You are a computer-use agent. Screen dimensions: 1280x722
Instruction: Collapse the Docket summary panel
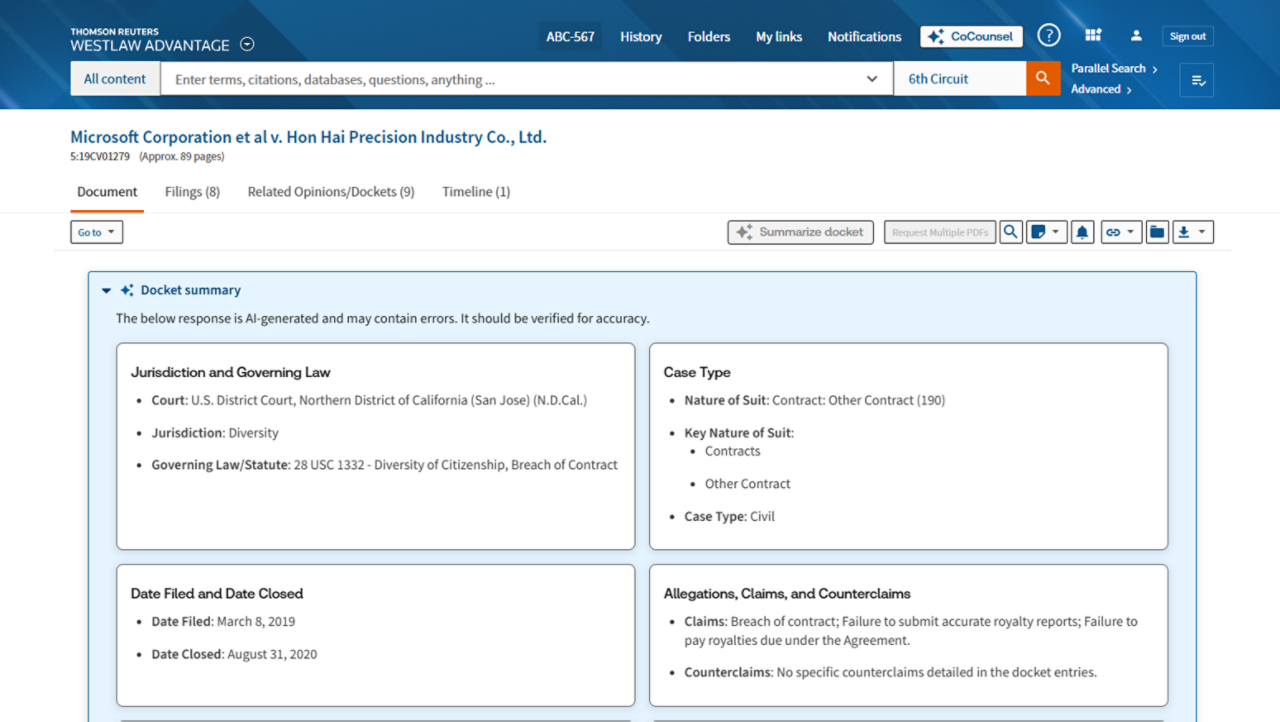[x=107, y=291]
